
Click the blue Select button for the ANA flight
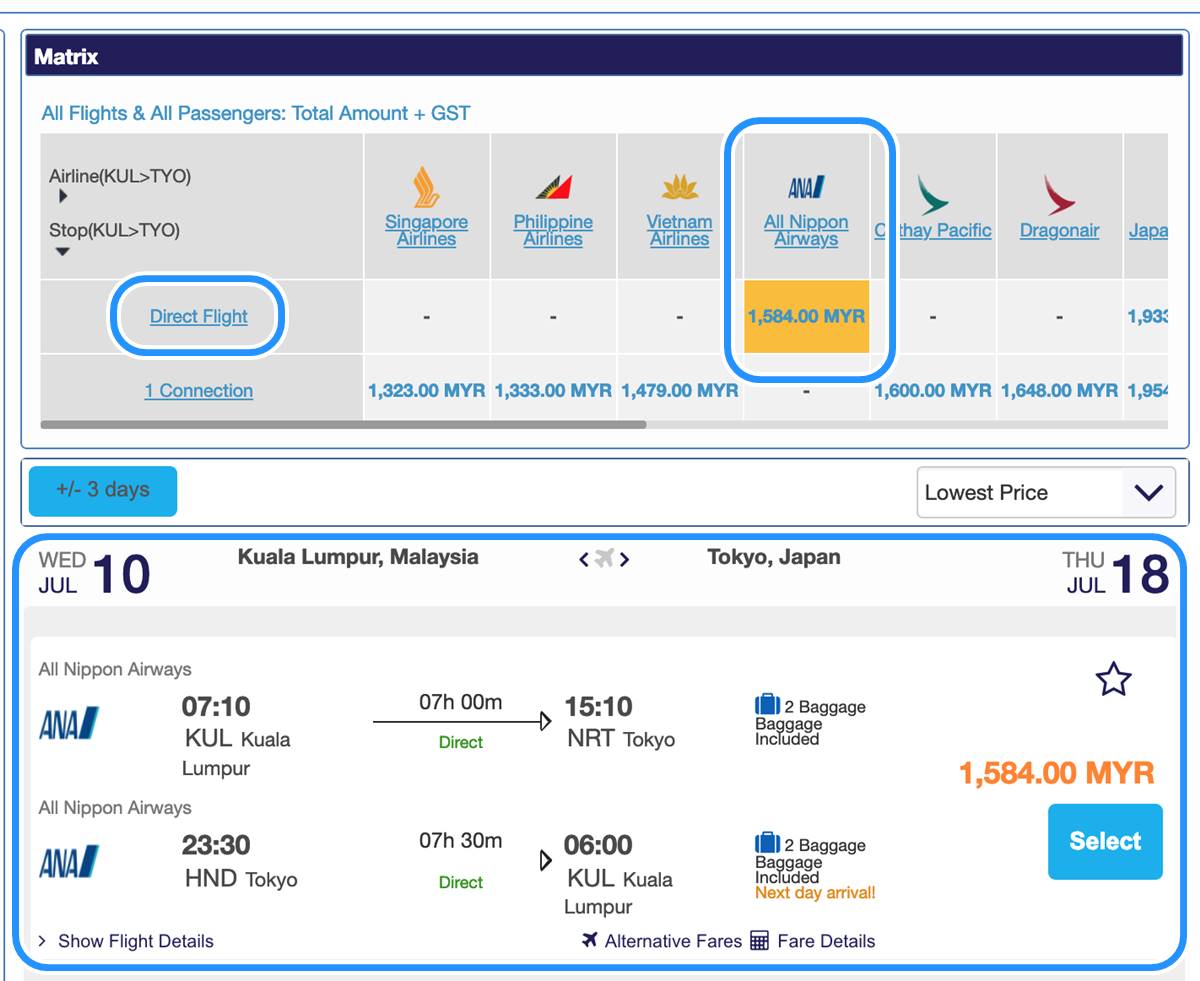click(x=1105, y=841)
